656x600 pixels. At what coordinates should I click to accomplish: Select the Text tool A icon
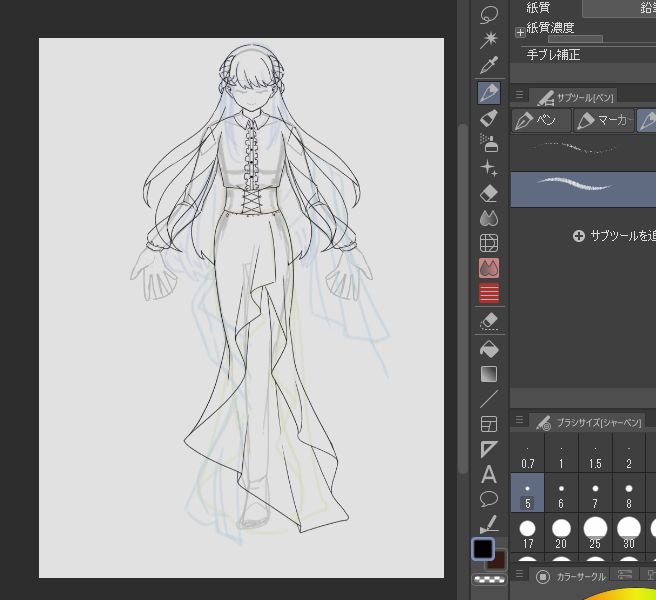(x=489, y=475)
